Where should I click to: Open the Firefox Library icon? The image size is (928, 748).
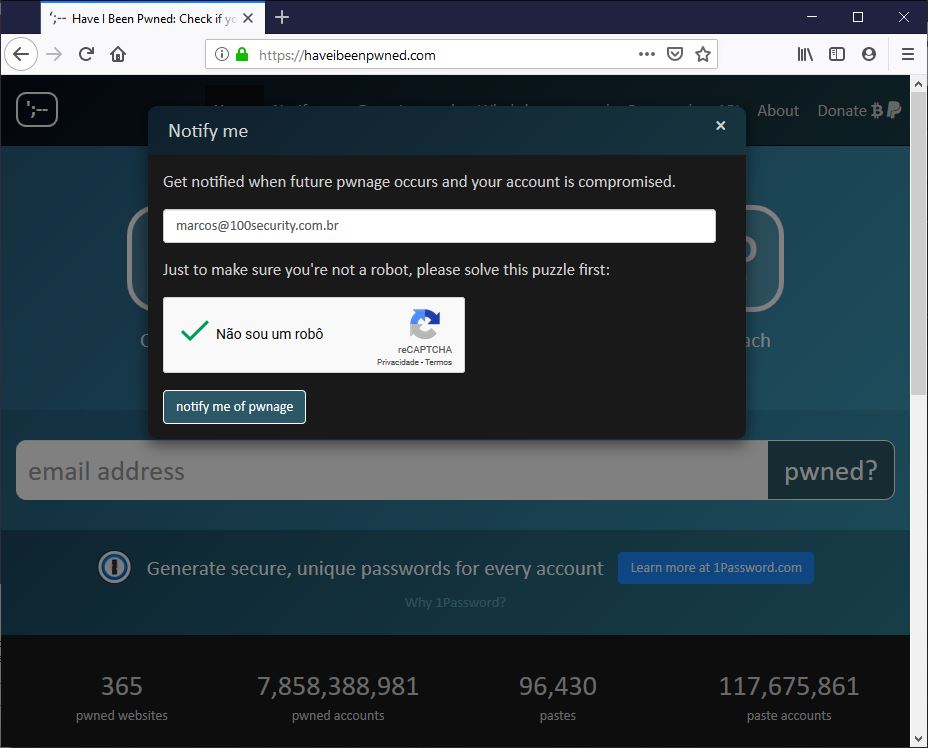click(805, 54)
